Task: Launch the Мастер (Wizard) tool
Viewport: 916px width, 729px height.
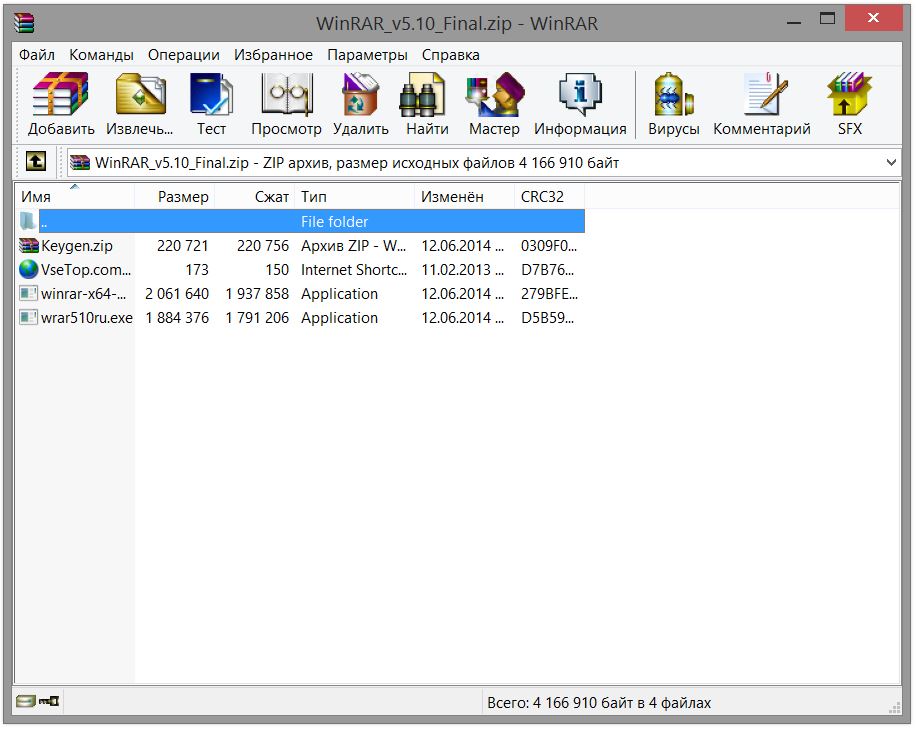Action: point(494,94)
